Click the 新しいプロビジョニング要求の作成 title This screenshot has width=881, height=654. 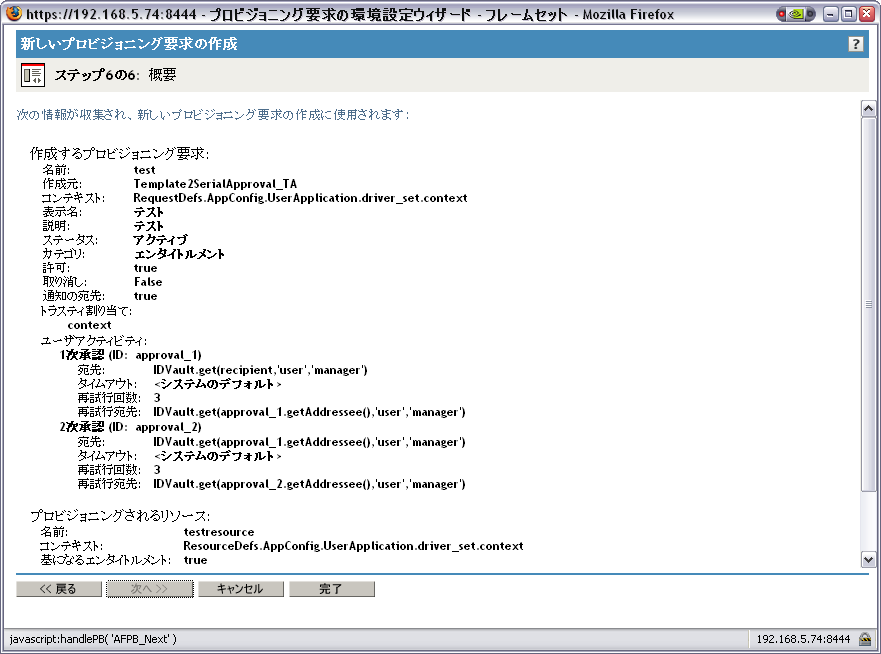[129, 44]
